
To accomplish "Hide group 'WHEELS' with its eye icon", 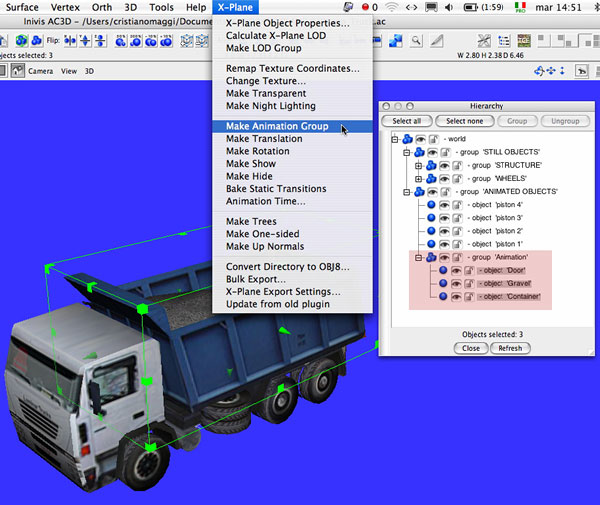I will click(444, 179).
